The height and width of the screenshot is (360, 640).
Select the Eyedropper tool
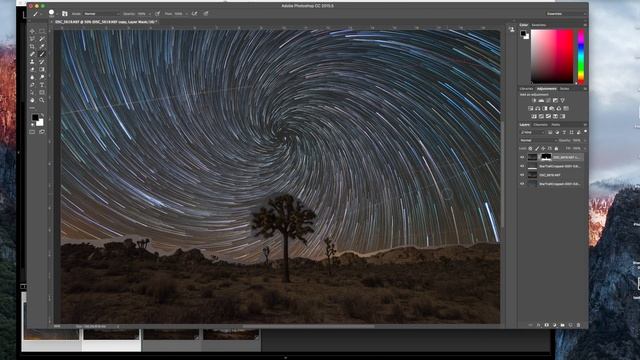point(42,47)
